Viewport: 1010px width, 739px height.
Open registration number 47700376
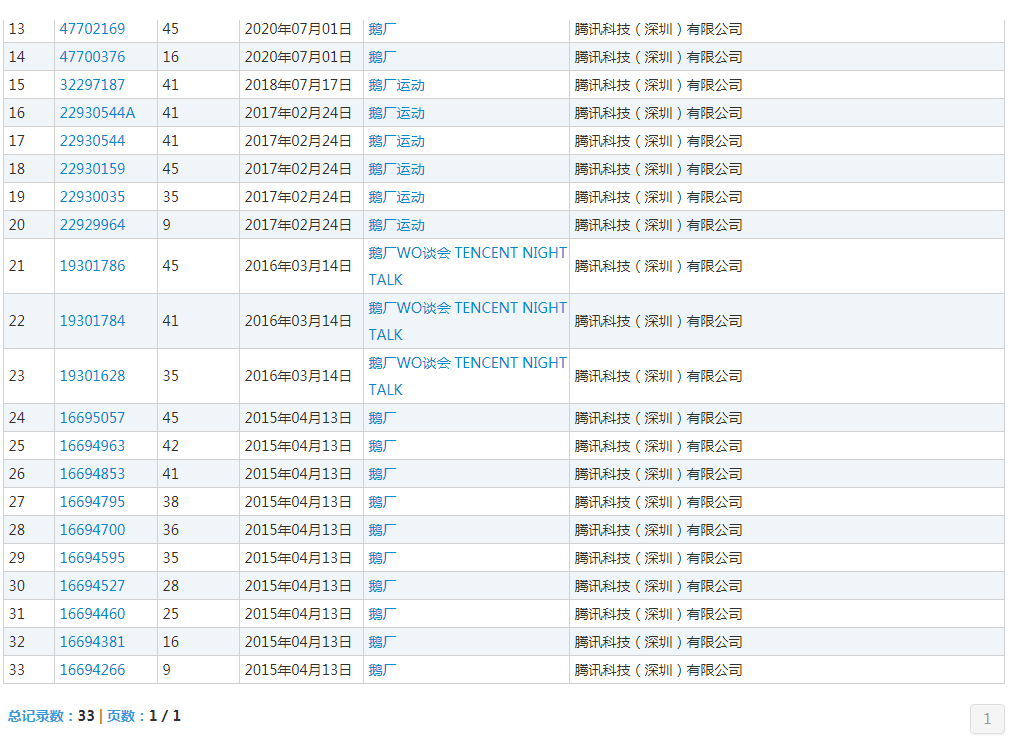92,57
